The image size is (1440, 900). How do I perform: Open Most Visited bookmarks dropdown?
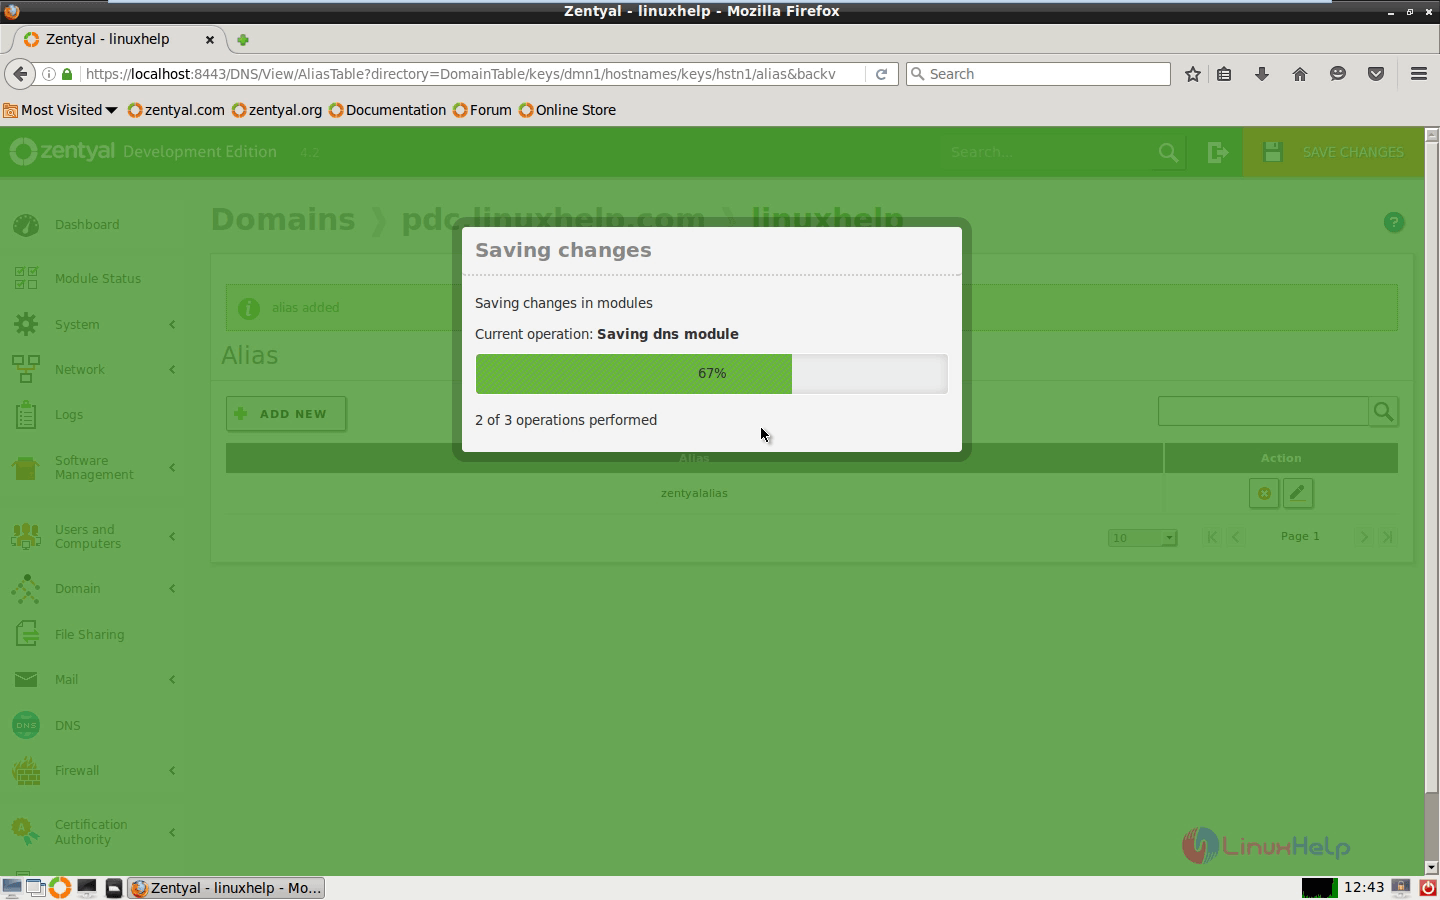(x=60, y=110)
